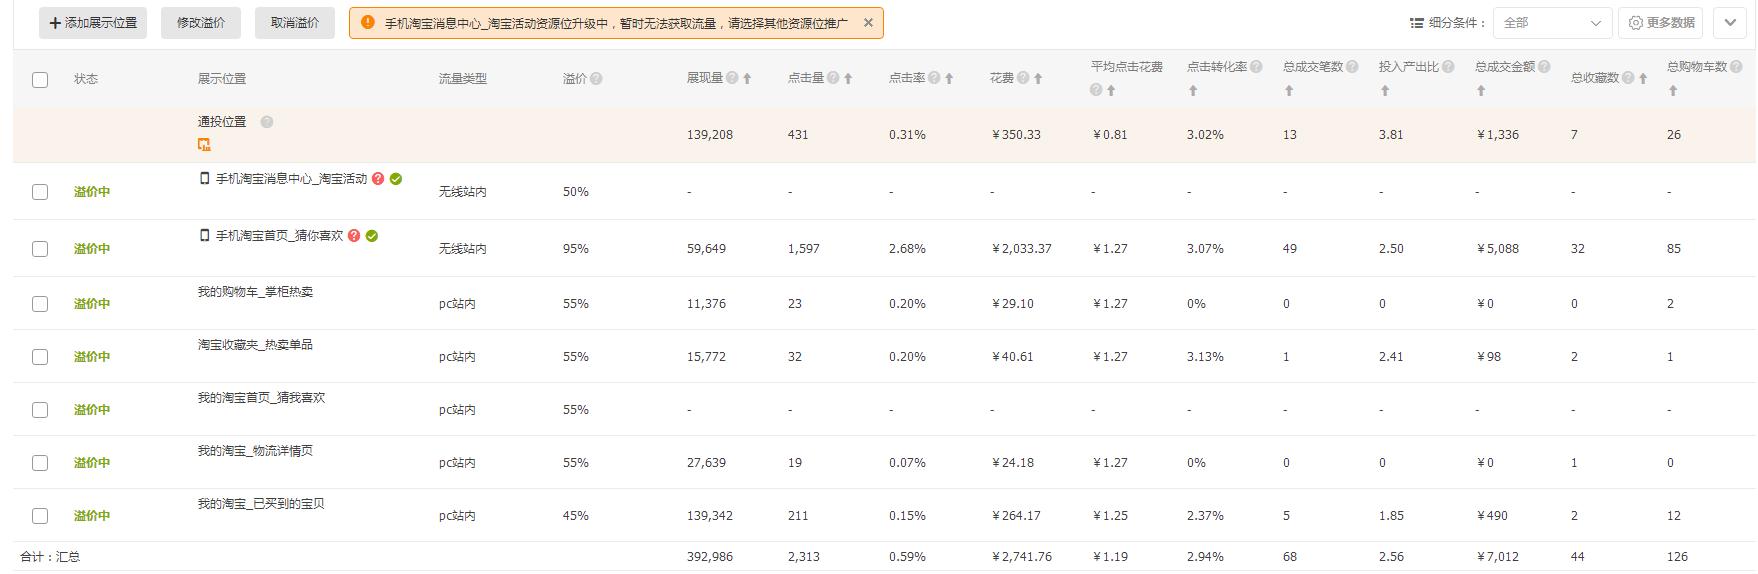Check the 淘宝收藏夹_热卖单品 row
The height and width of the screenshot is (574, 1758).
point(40,357)
